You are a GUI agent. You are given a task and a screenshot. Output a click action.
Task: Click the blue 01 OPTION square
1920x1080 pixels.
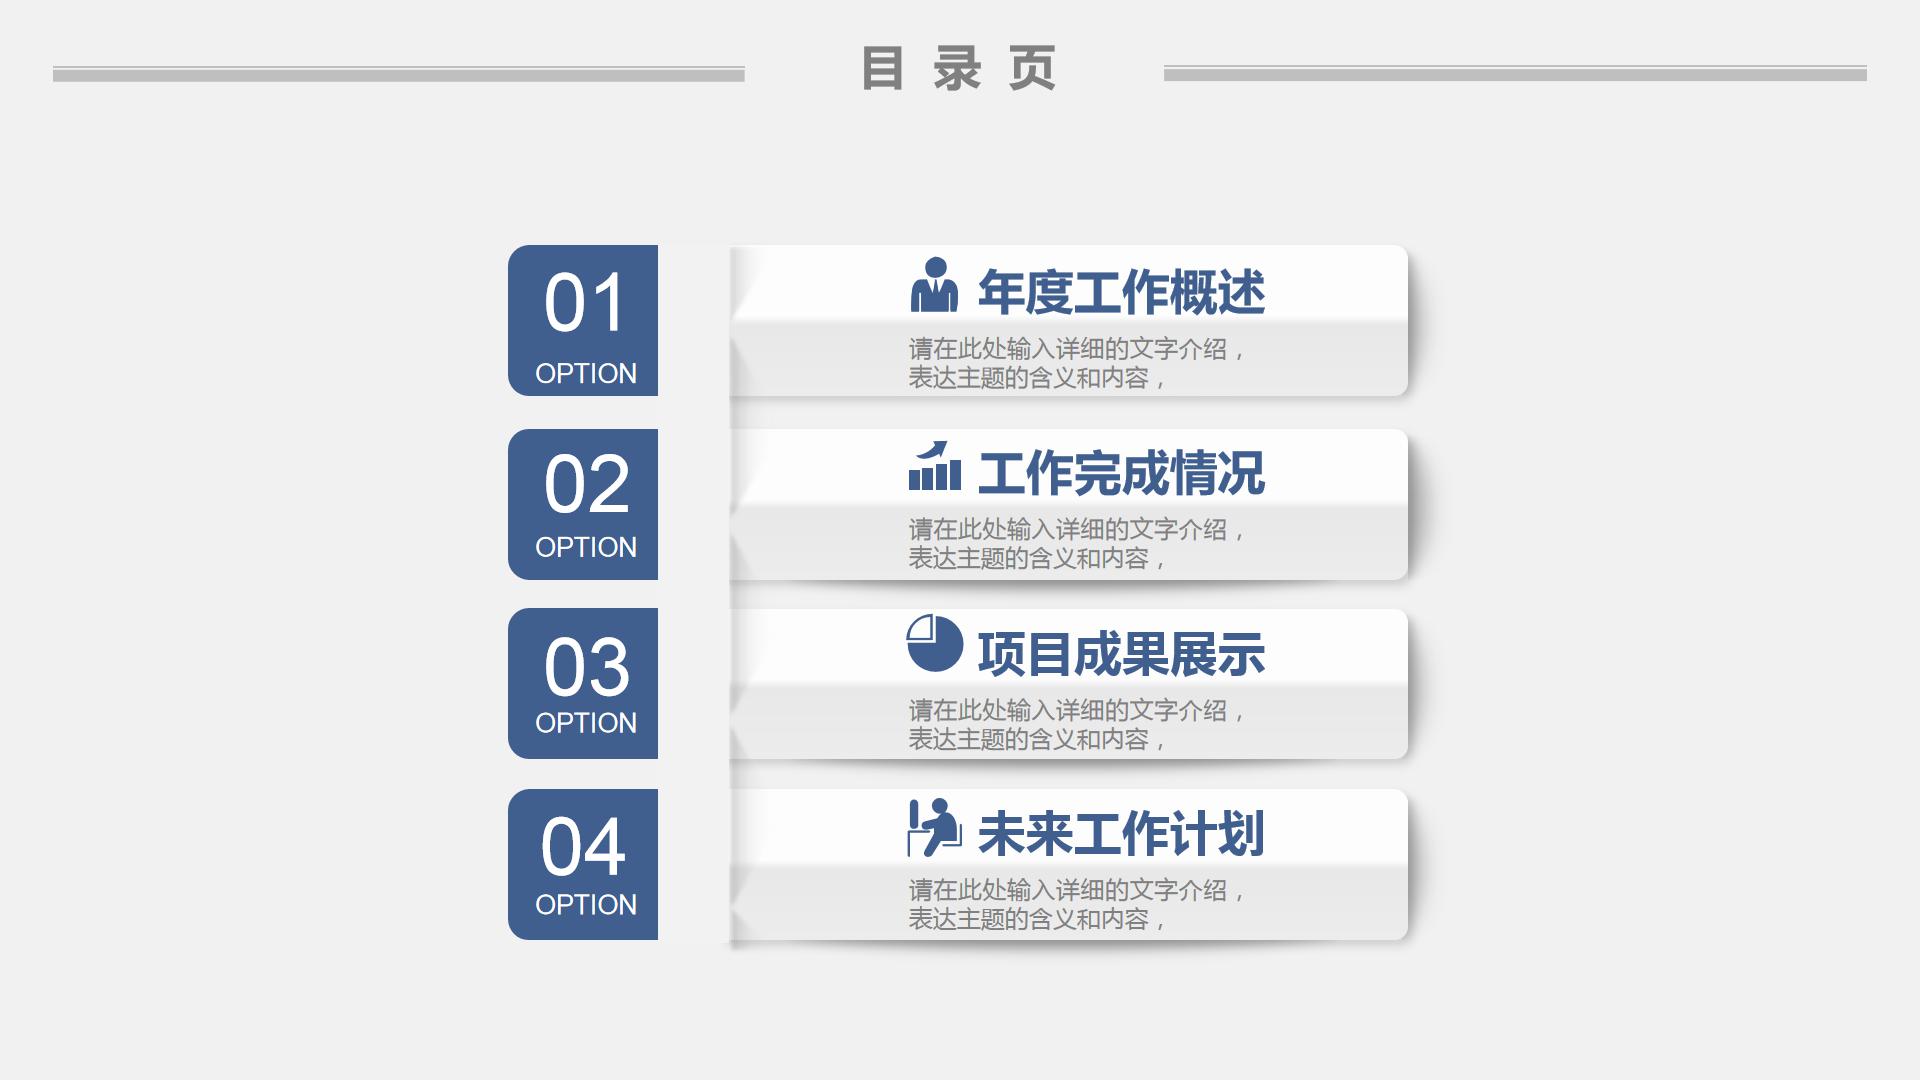[583, 322]
